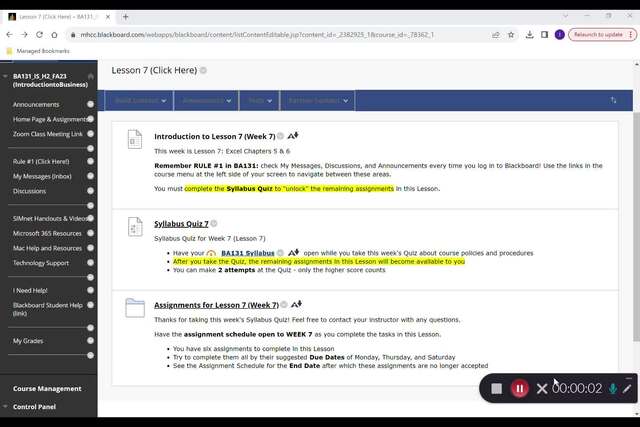The image size is (640, 427).
Task: Cancel the recording with the X icon
Action: point(542,388)
